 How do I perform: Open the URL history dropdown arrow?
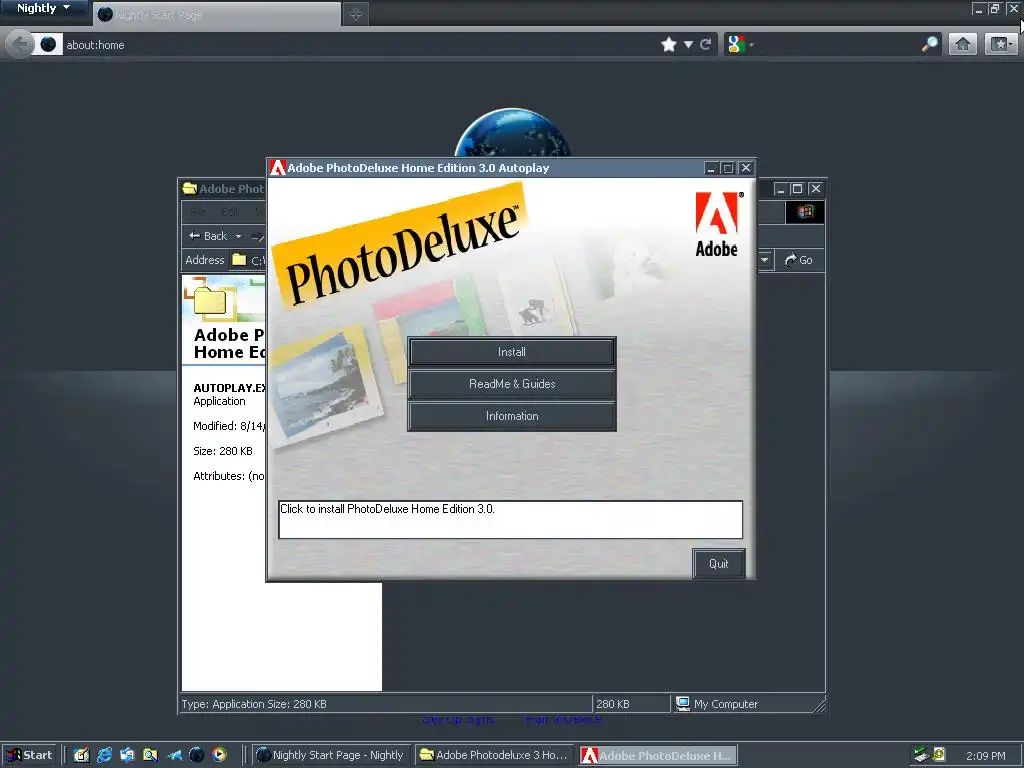click(x=688, y=44)
